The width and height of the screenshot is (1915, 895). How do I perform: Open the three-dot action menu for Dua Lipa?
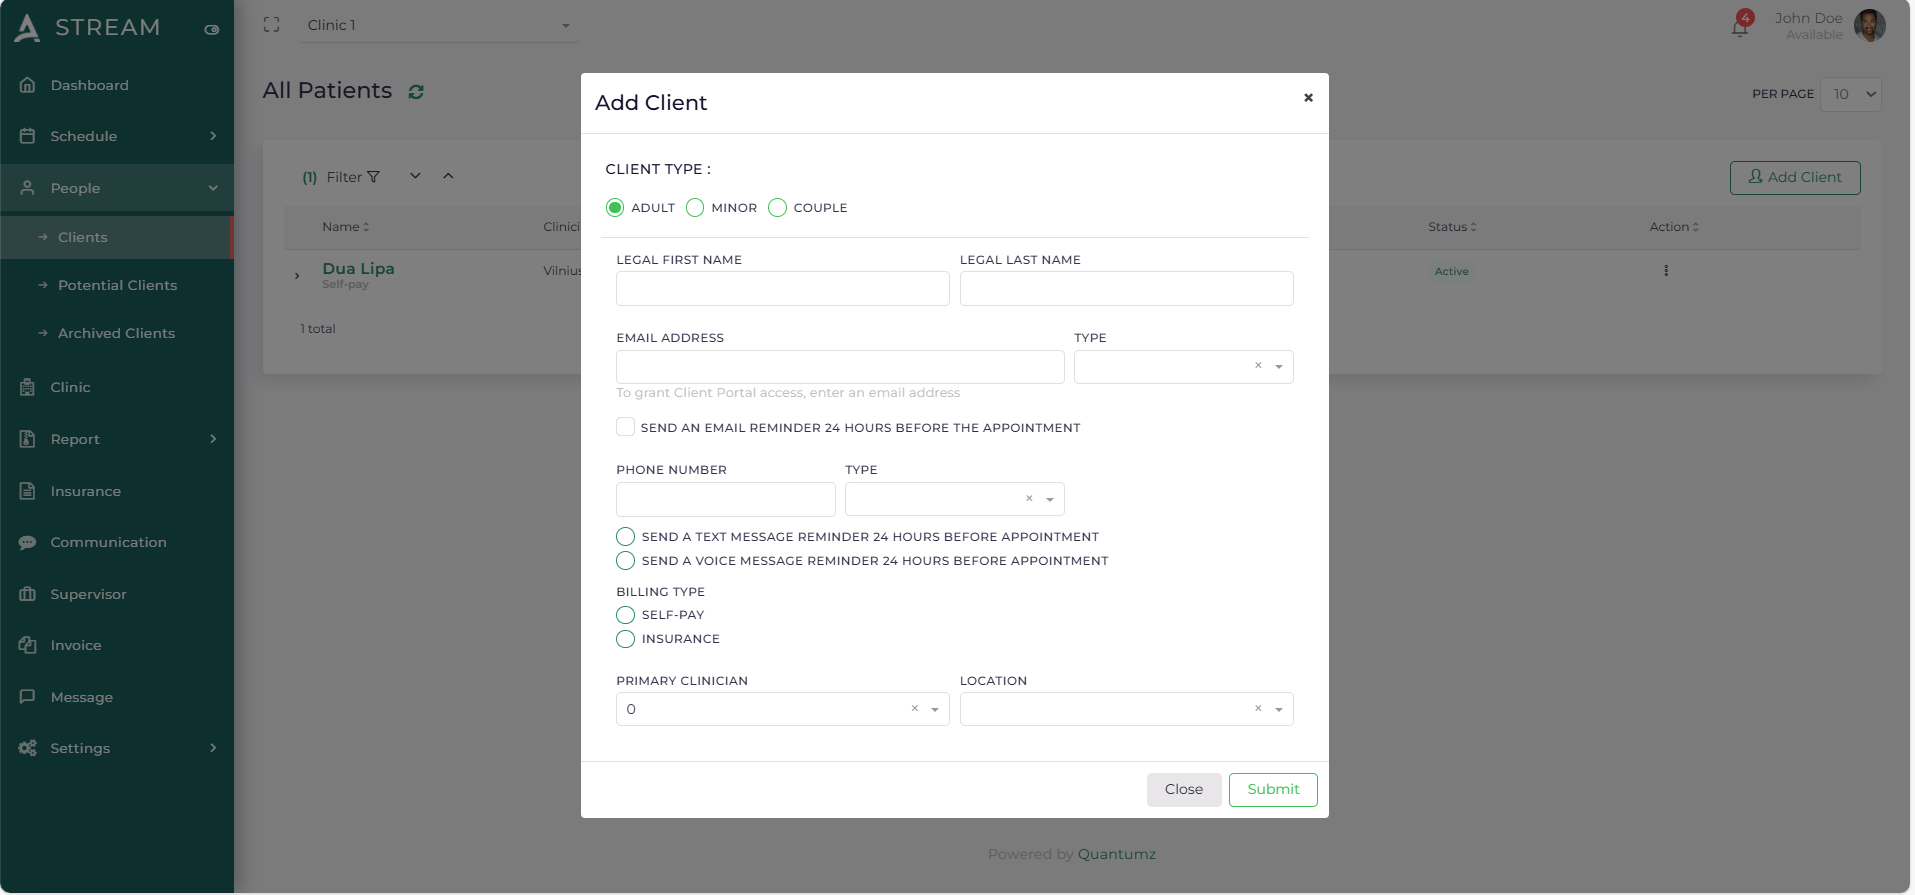pos(1665,271)
